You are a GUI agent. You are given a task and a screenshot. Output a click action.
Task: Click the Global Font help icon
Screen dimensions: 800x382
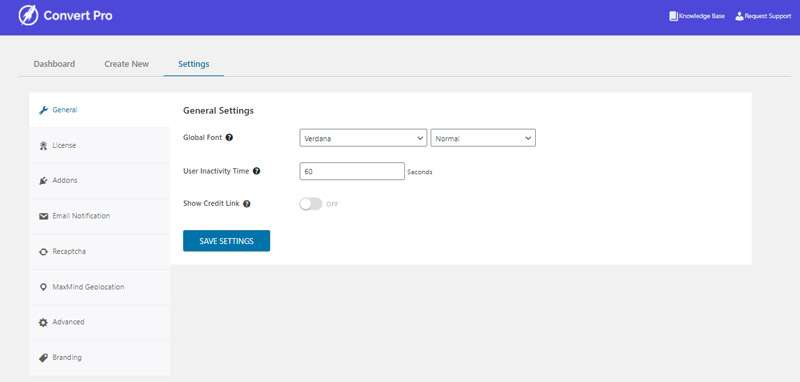point(229,137)
